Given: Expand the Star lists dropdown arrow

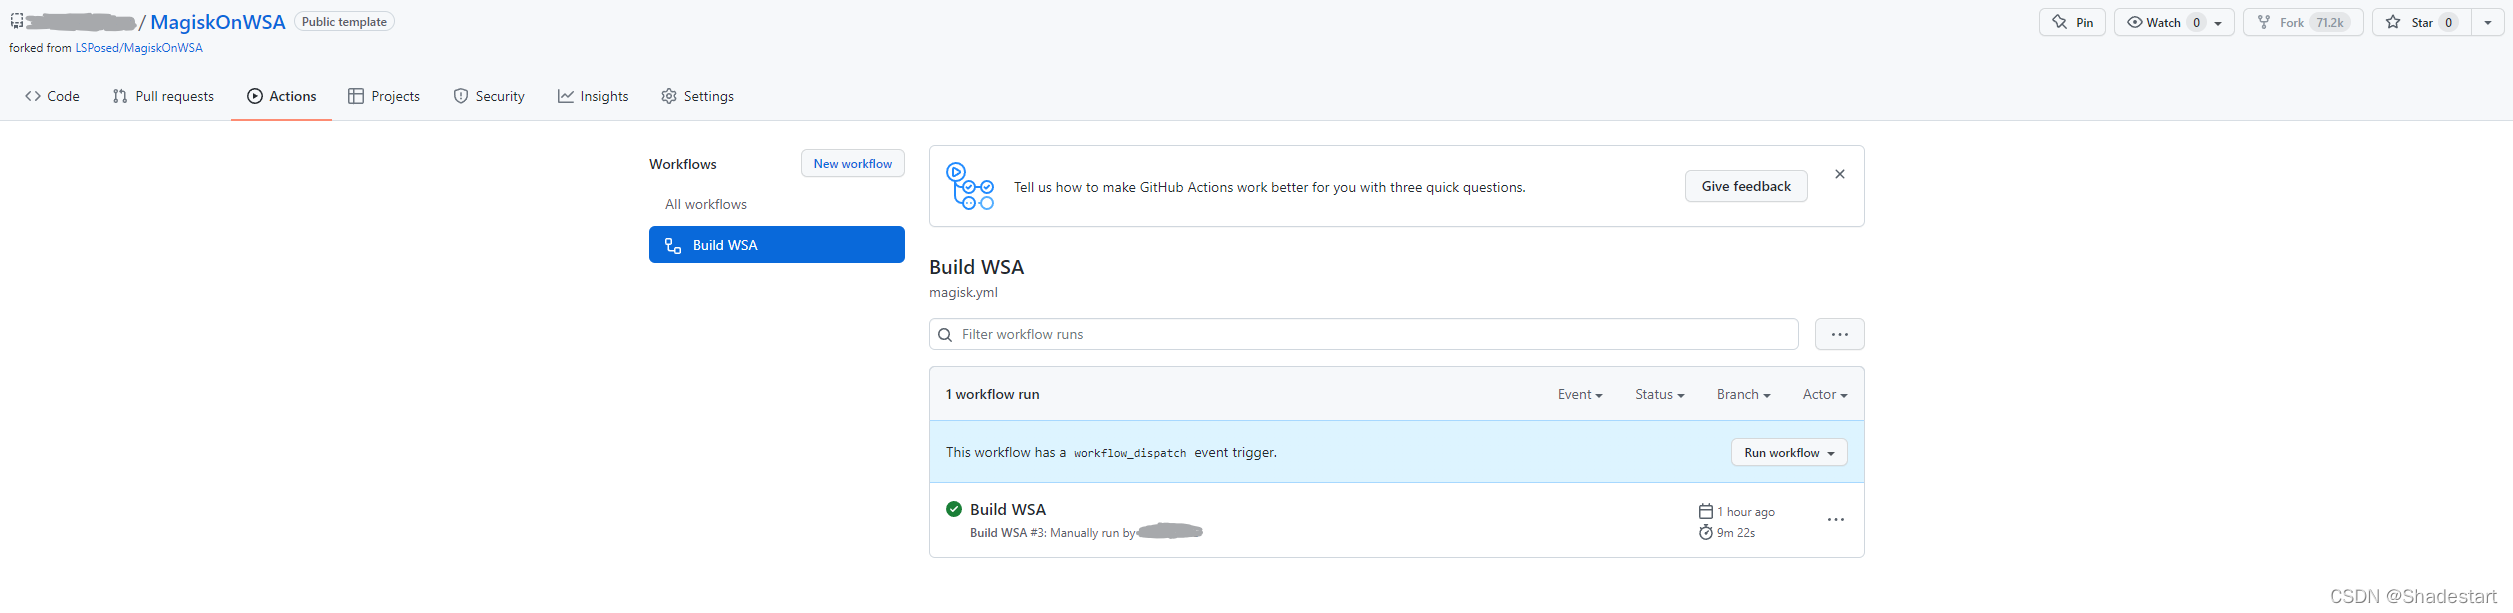Looking at the screenshot, I should (x=2488, y=23).
